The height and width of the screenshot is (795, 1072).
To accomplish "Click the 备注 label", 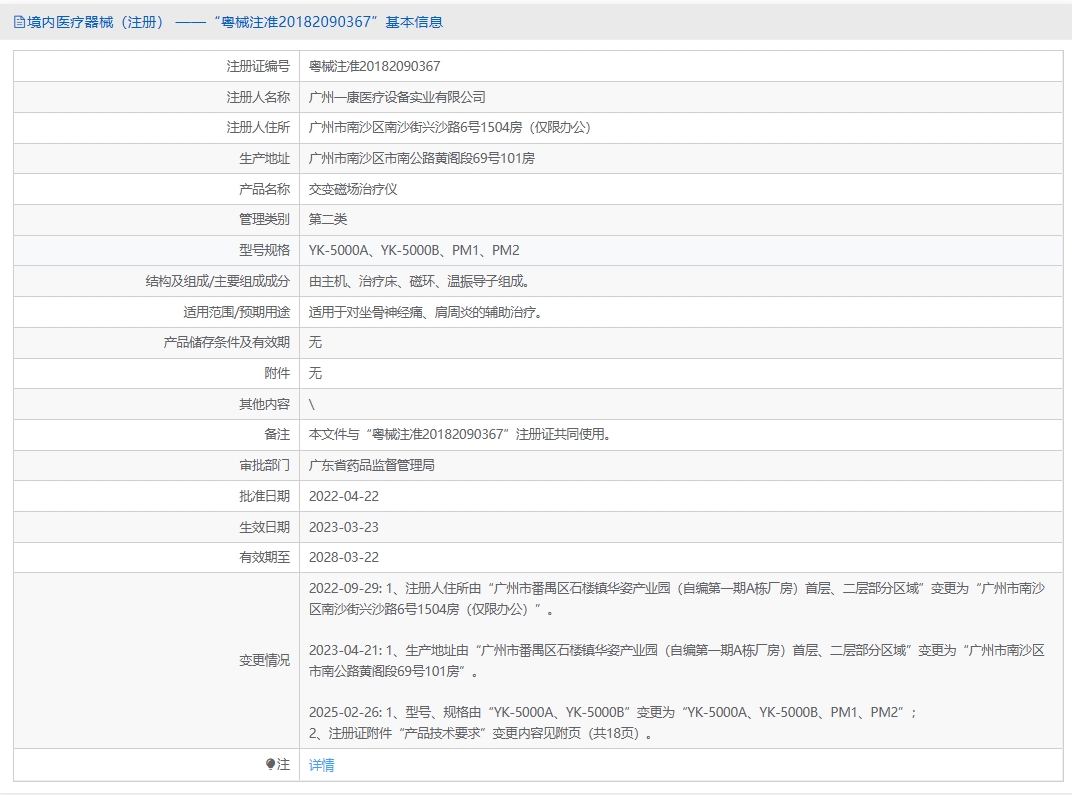I will 277,435.
